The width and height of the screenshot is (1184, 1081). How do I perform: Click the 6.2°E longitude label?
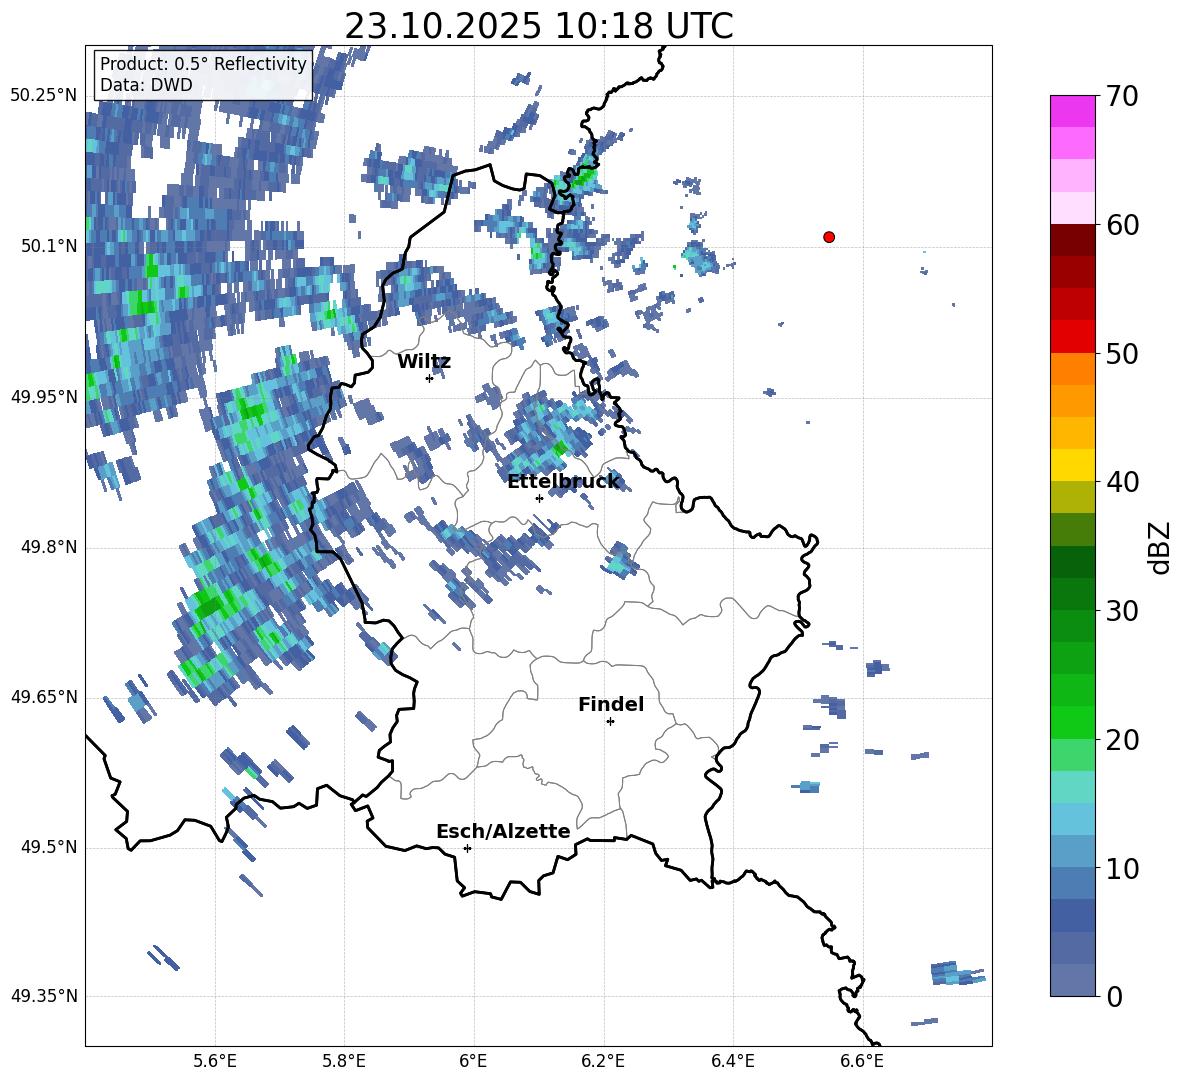coord(603,1061)
